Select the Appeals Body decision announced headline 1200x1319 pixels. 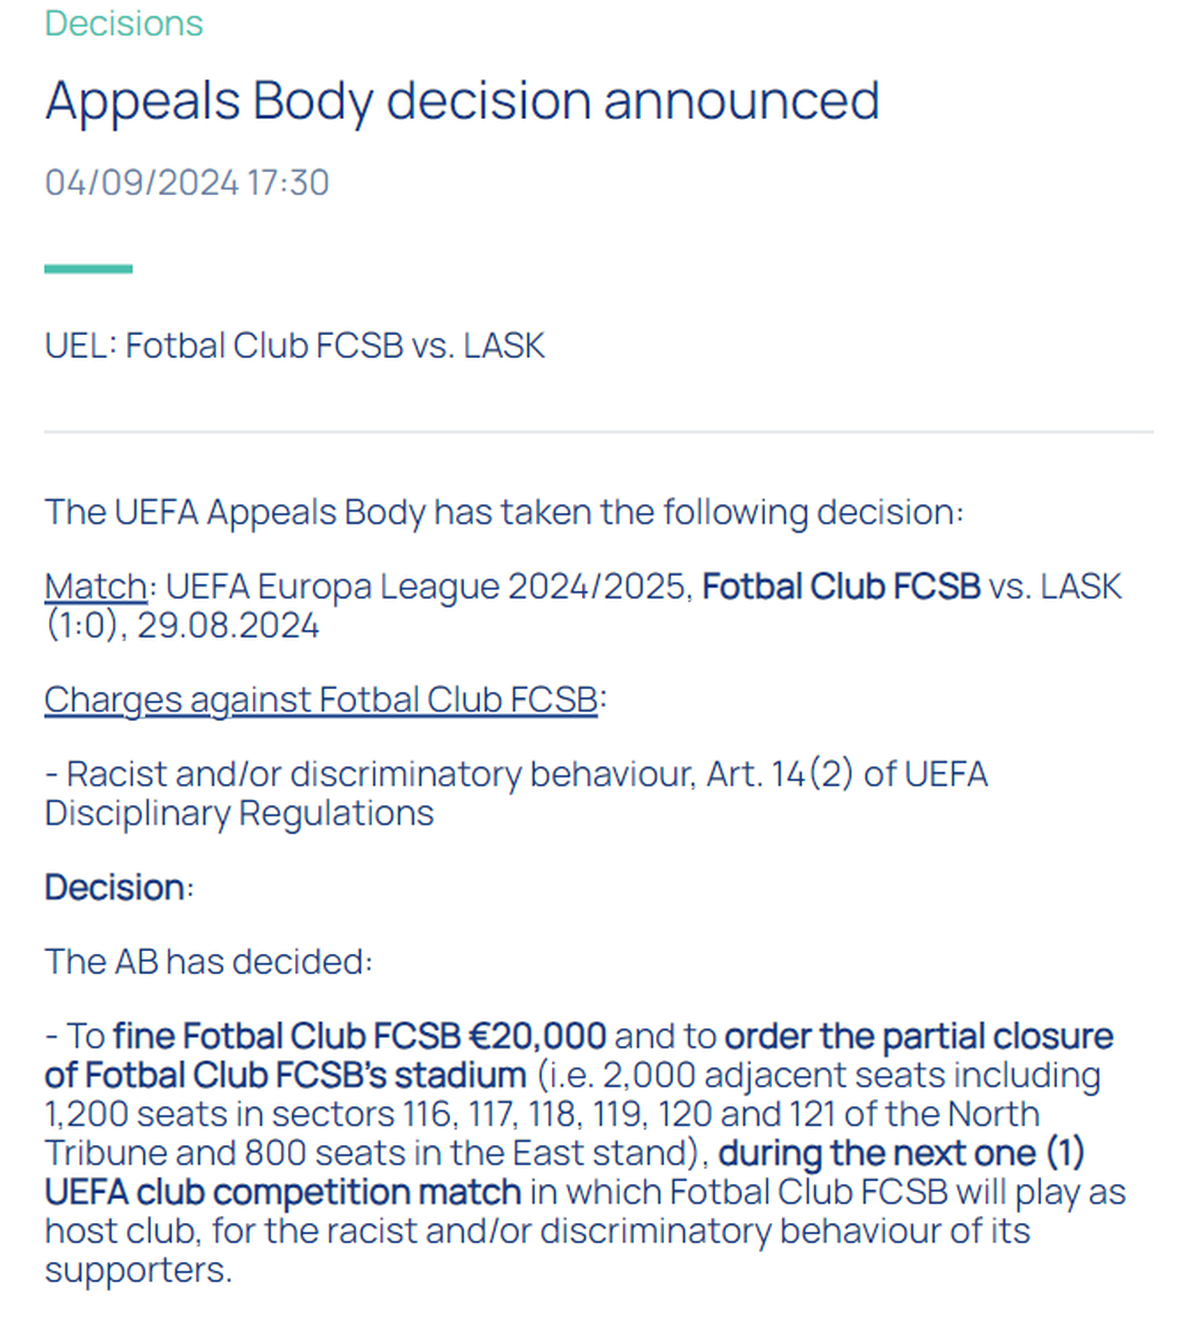462,102
